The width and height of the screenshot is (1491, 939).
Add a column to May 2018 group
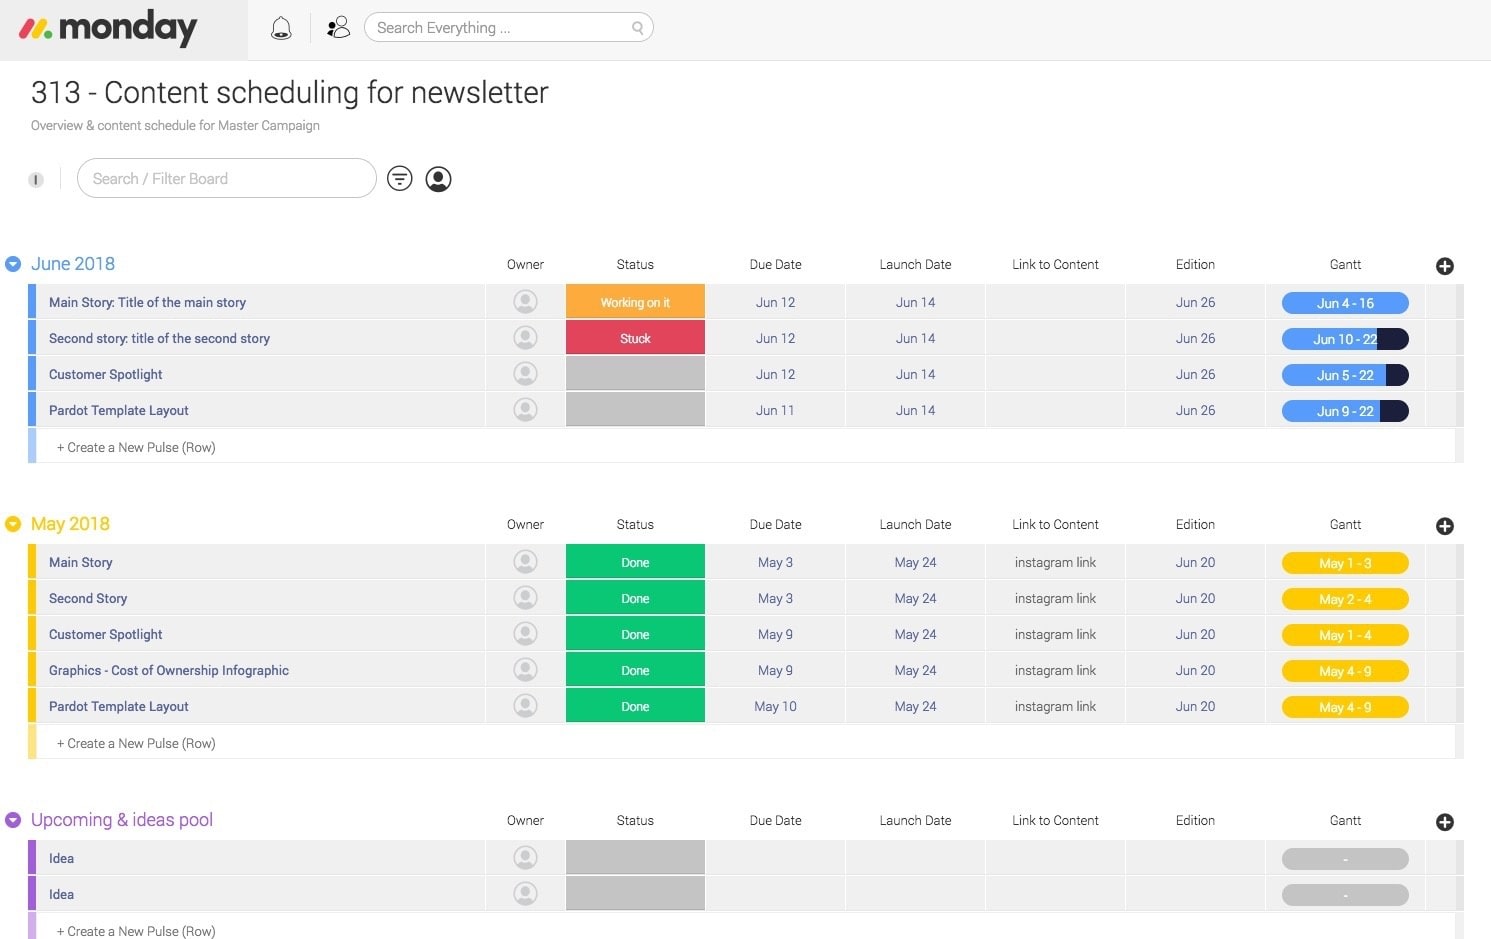tap(1445, 526)
